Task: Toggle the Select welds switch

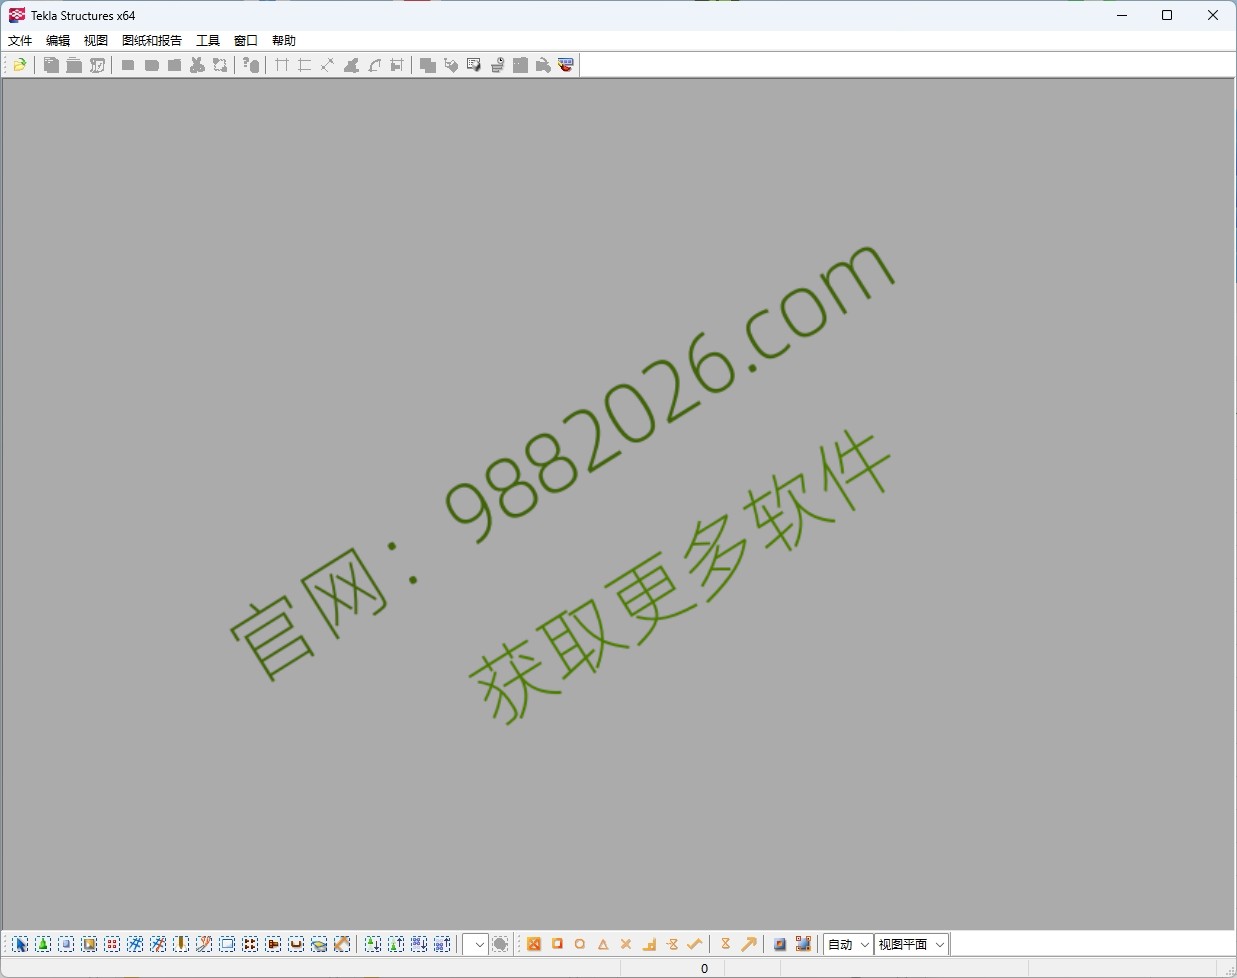Action: (181, 944)
